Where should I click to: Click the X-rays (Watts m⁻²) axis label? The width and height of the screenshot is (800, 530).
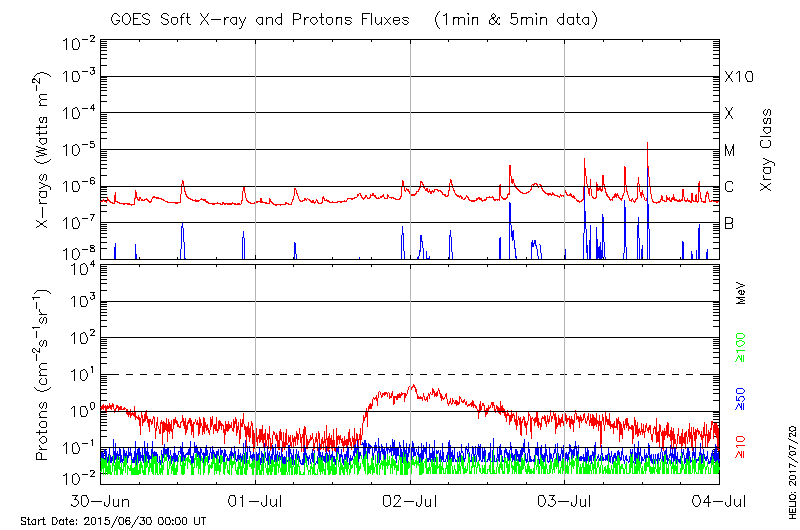pos(44,147)
